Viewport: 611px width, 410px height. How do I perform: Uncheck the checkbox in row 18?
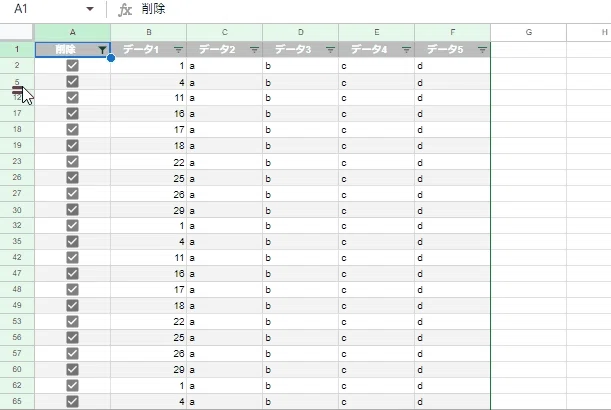pos(72,129)
